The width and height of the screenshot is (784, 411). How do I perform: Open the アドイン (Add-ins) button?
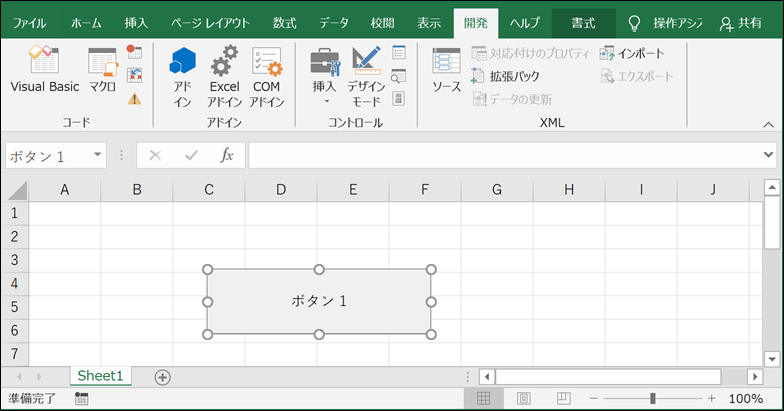tap(182, 78)
